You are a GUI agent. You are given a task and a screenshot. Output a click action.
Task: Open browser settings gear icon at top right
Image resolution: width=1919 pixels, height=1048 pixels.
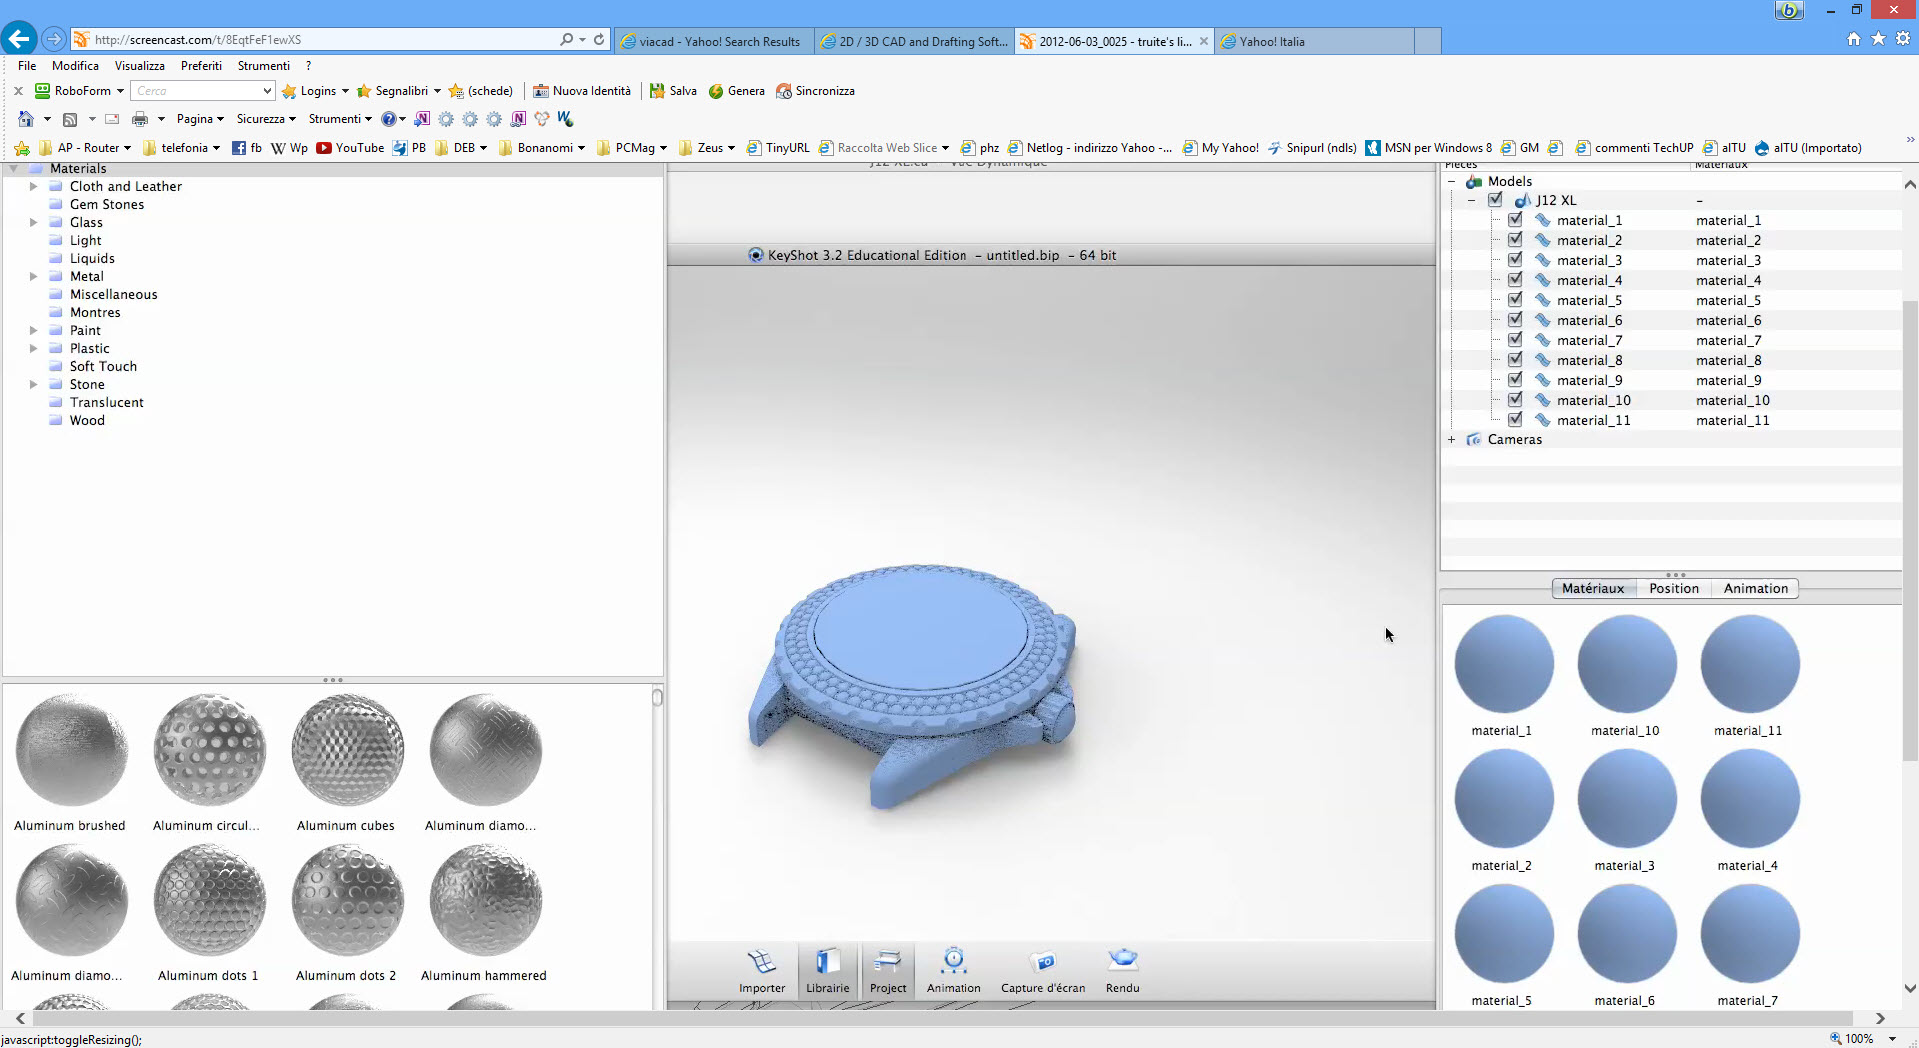pyautogui.click(x=1903, y=39)
